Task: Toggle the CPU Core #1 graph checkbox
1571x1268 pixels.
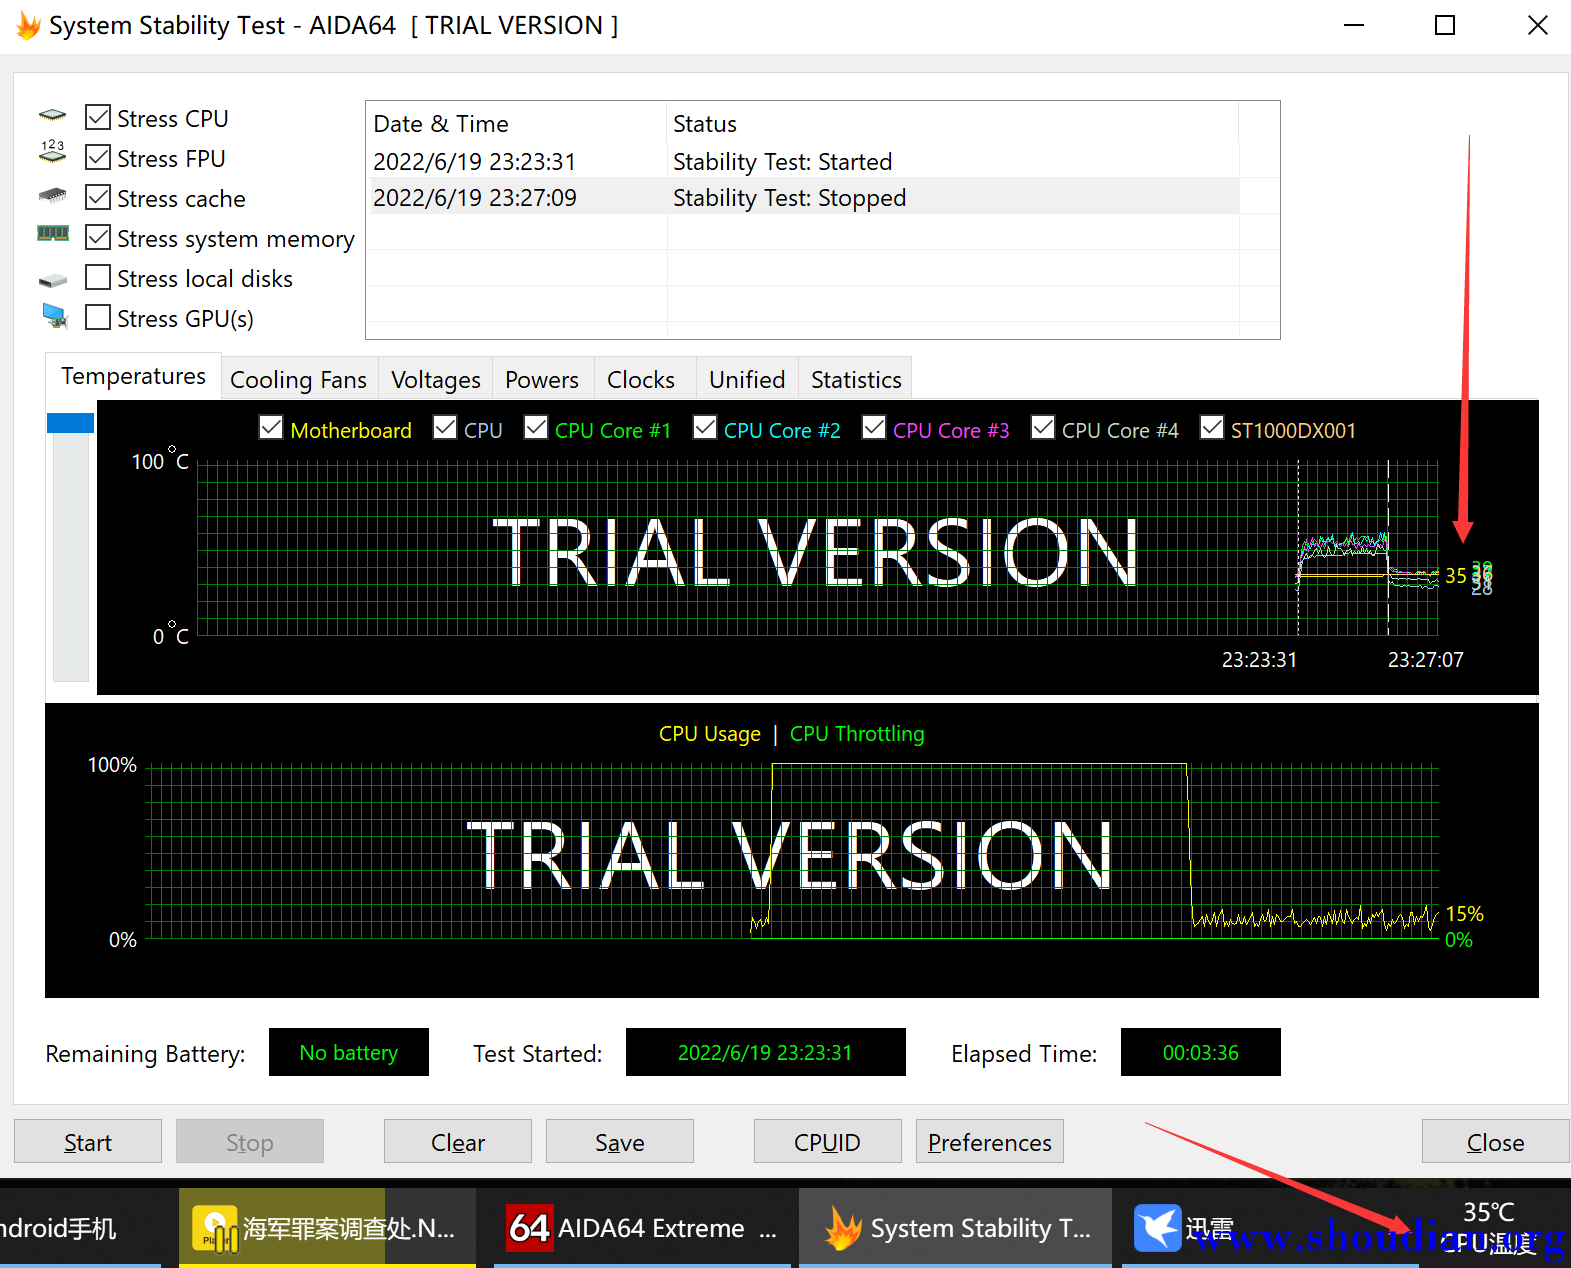Action: pyautogui.click(x=536, y=427)
